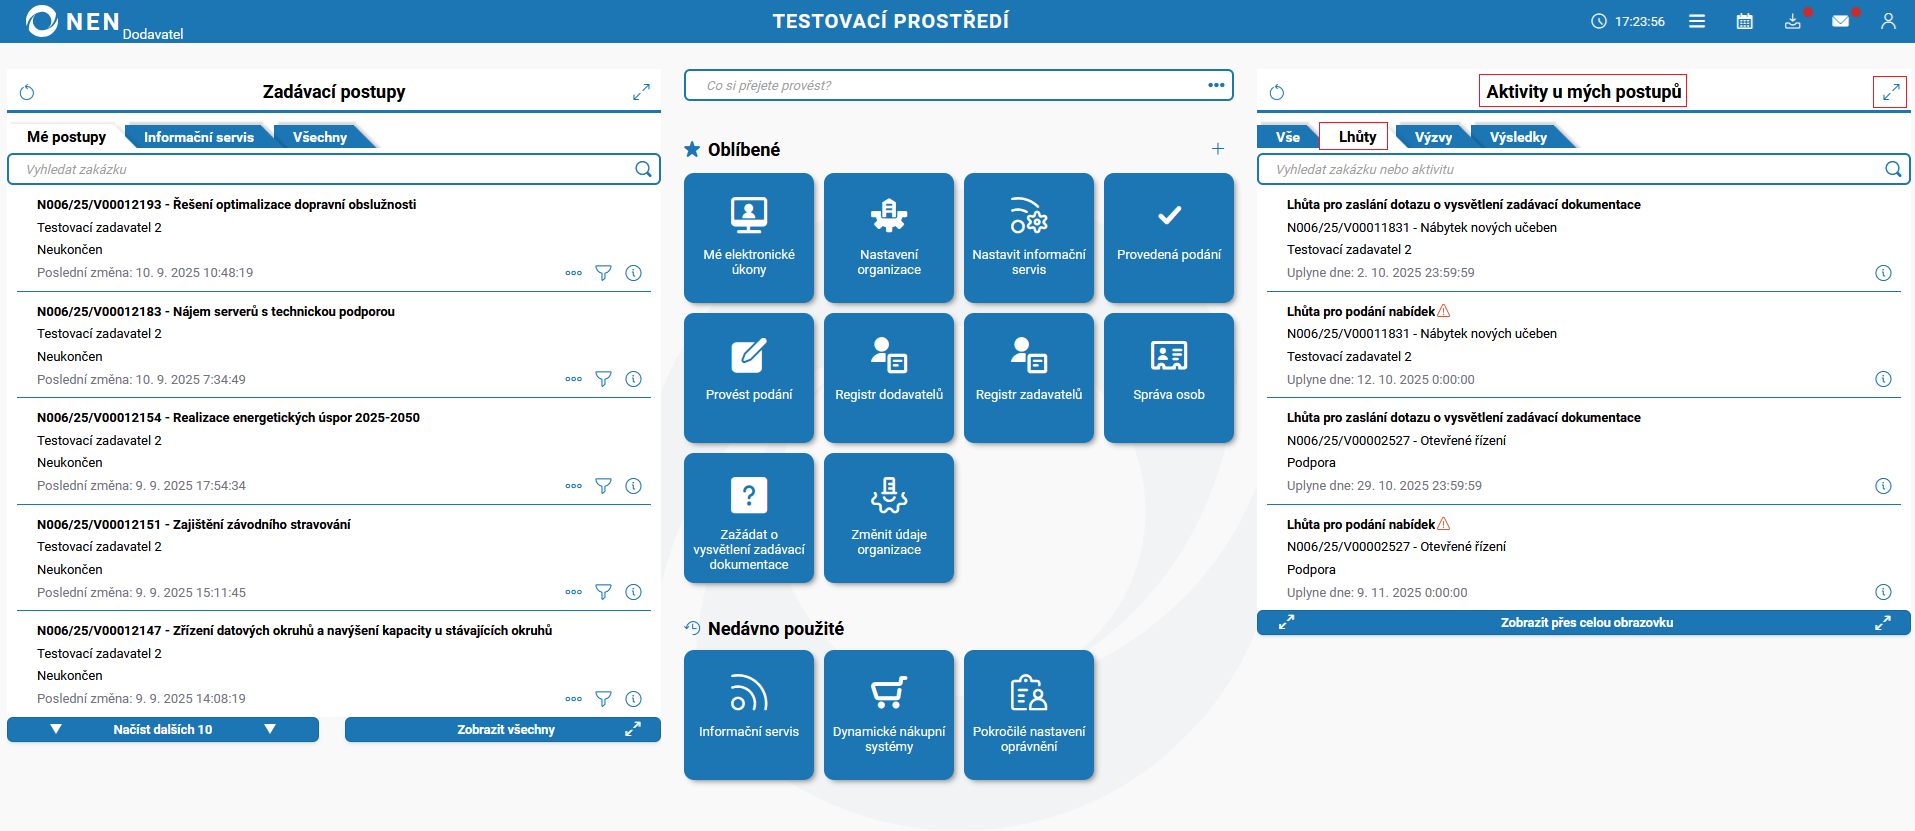Image resolution: width=1915 pixels, height=831 pixels.
Task: Open more options for N006/25/V00012183
Action: [573, 379]
